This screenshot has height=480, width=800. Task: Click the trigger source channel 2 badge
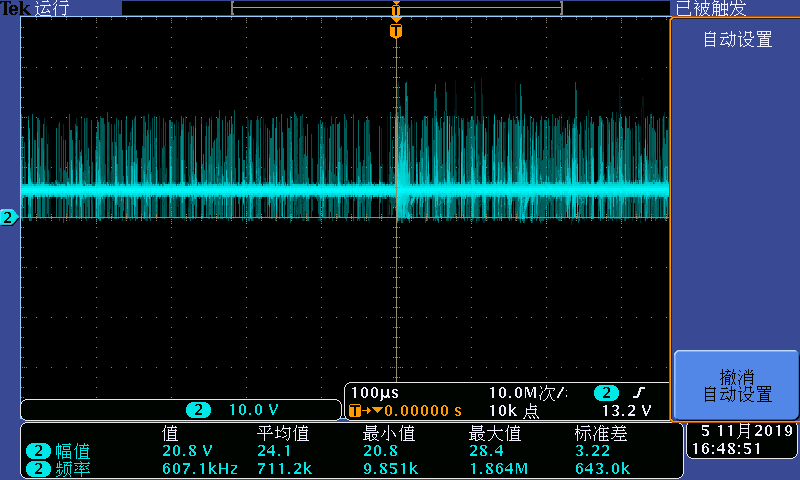point(606,393)
